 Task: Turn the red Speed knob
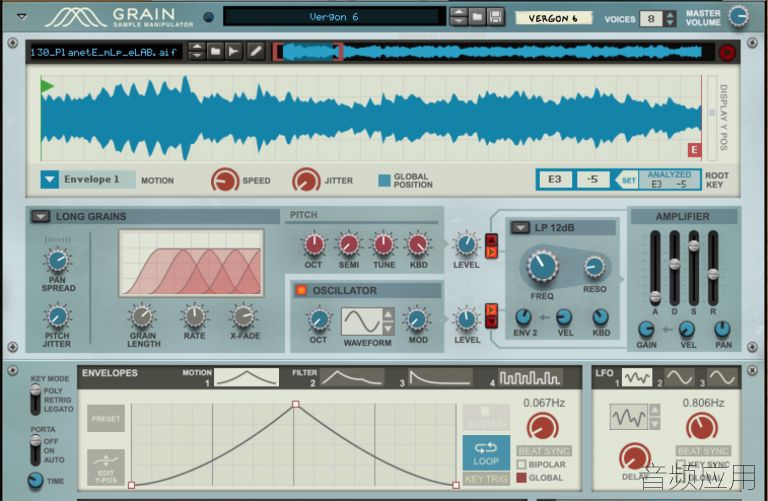[x=225, y=180]
